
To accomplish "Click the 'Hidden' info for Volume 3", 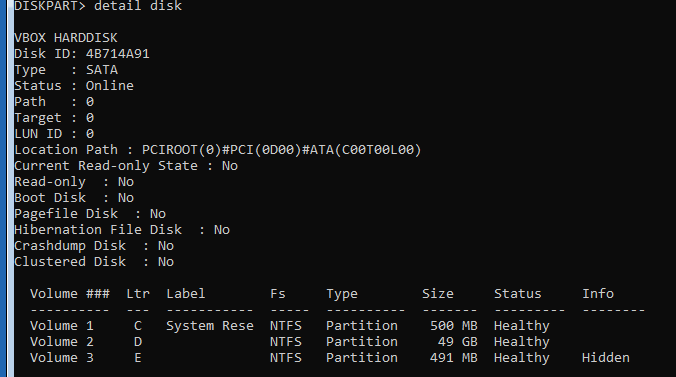I will coord(606,358).
